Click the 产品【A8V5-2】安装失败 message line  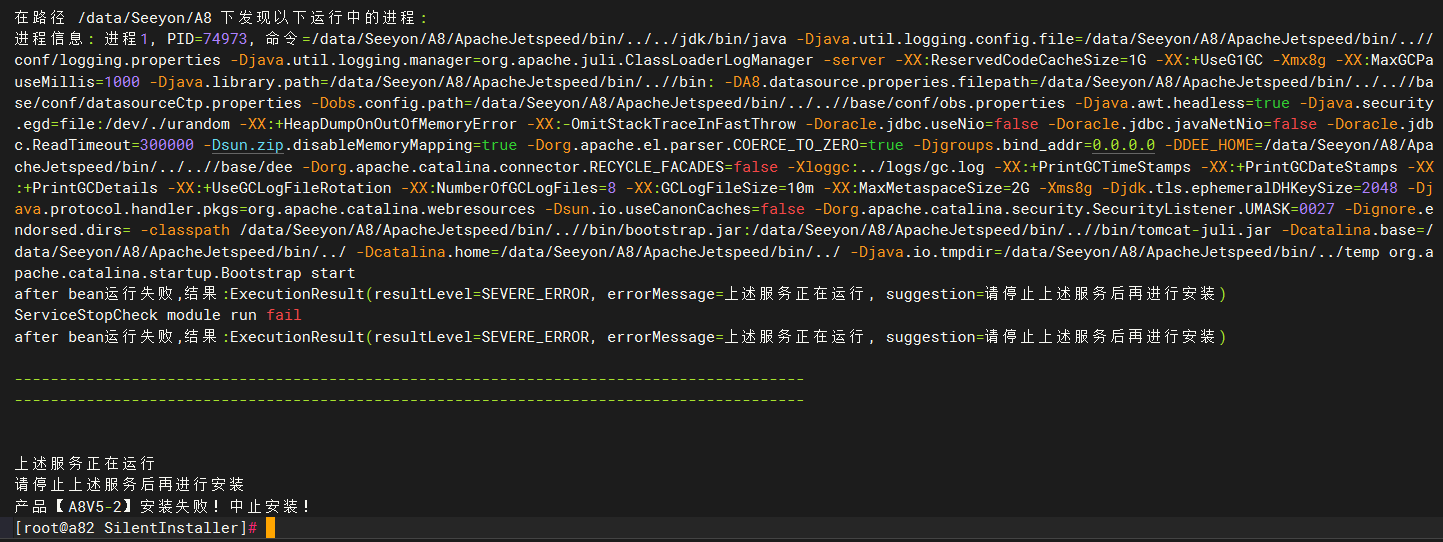pyautogui.click(x=164, y=506)
